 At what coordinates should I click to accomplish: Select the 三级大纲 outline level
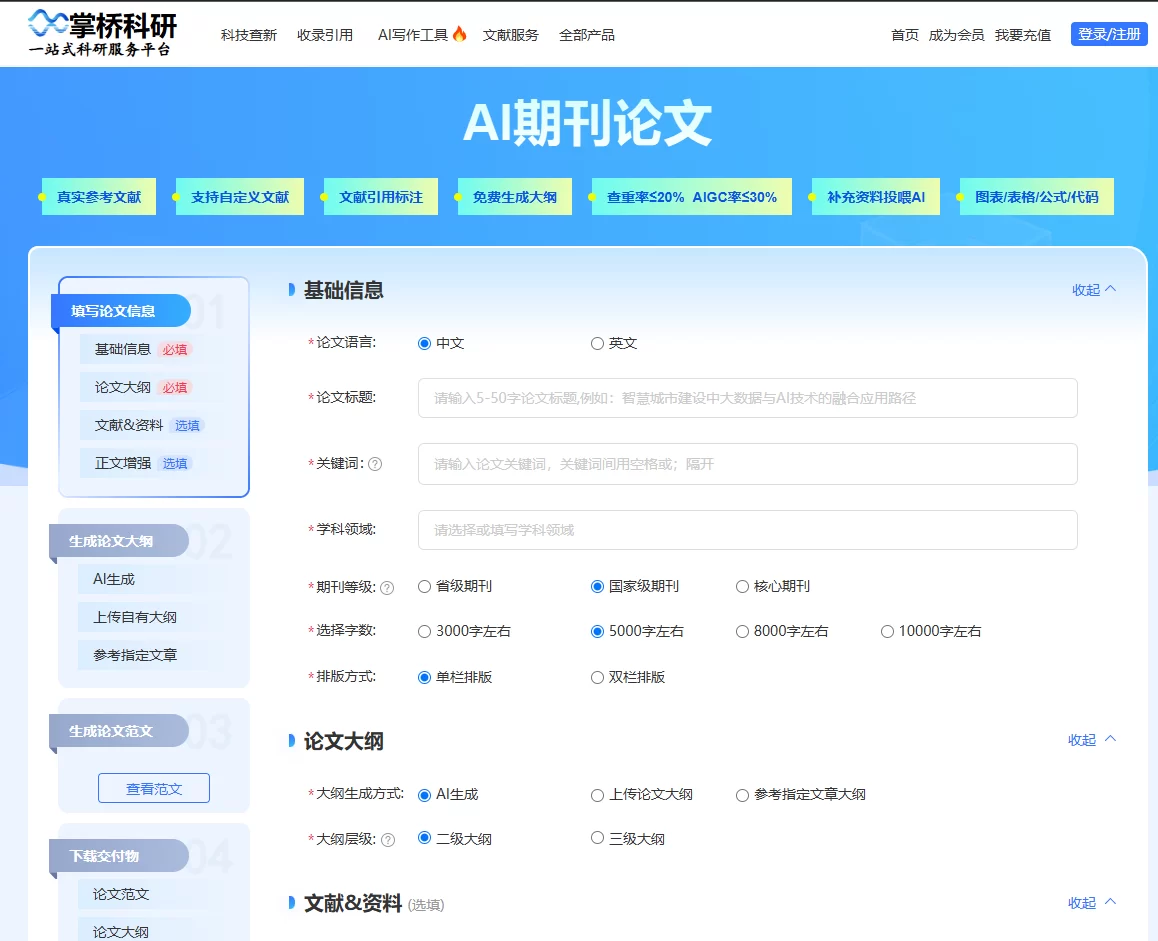(597, 838)
